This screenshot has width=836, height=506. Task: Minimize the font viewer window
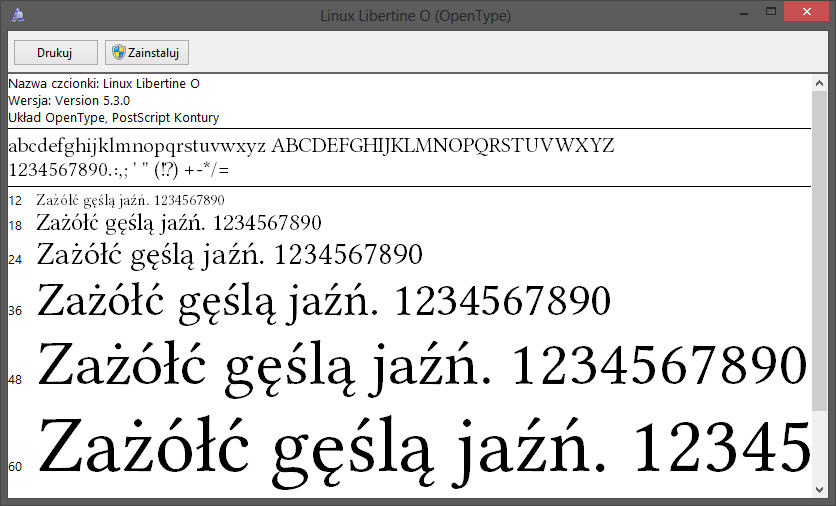pyautogui.click(x=743, y=12)
